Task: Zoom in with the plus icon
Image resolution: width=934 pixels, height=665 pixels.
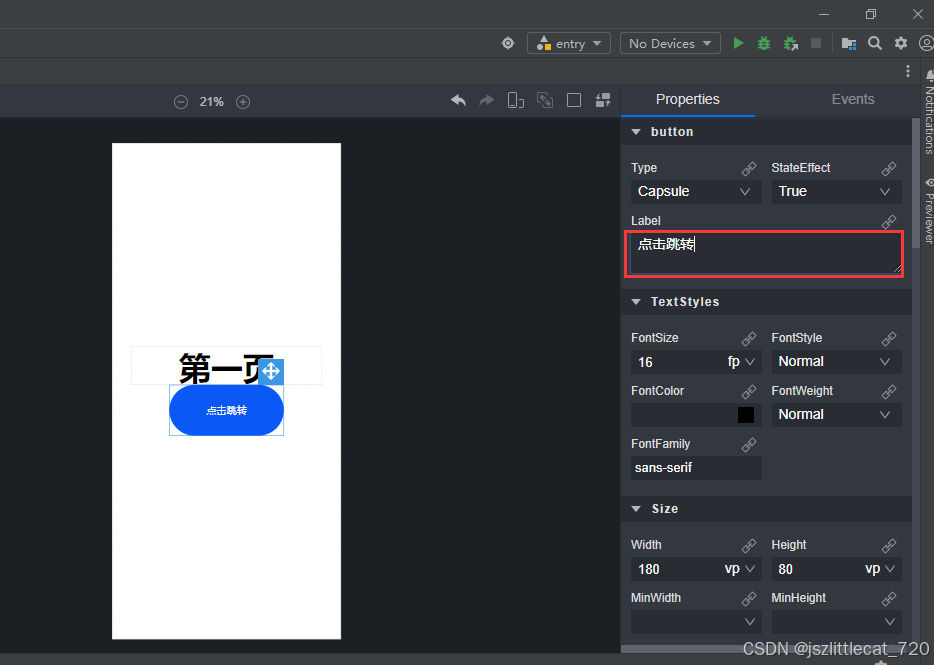Action: 243,102
